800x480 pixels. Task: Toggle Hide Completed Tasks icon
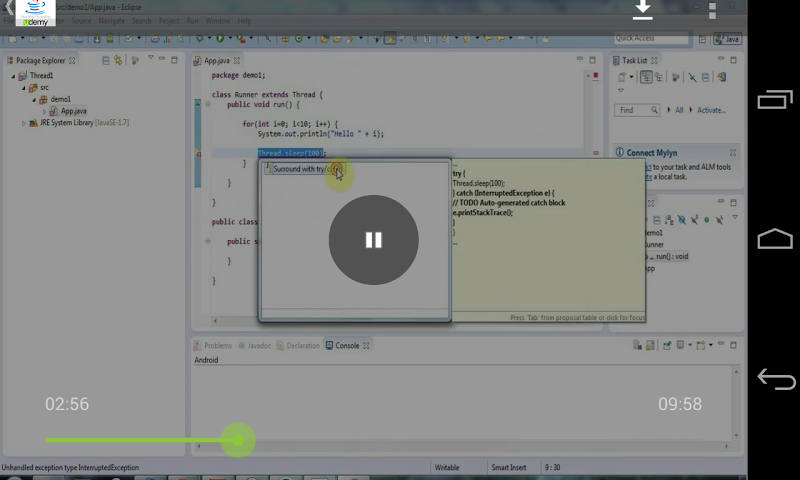692,77
